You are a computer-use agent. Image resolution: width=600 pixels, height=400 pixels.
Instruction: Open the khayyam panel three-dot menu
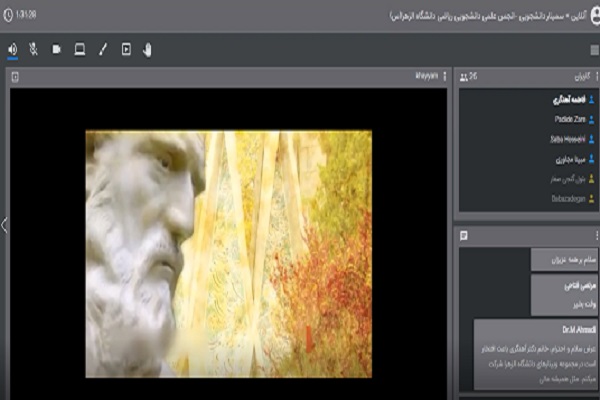coord(445,76)
